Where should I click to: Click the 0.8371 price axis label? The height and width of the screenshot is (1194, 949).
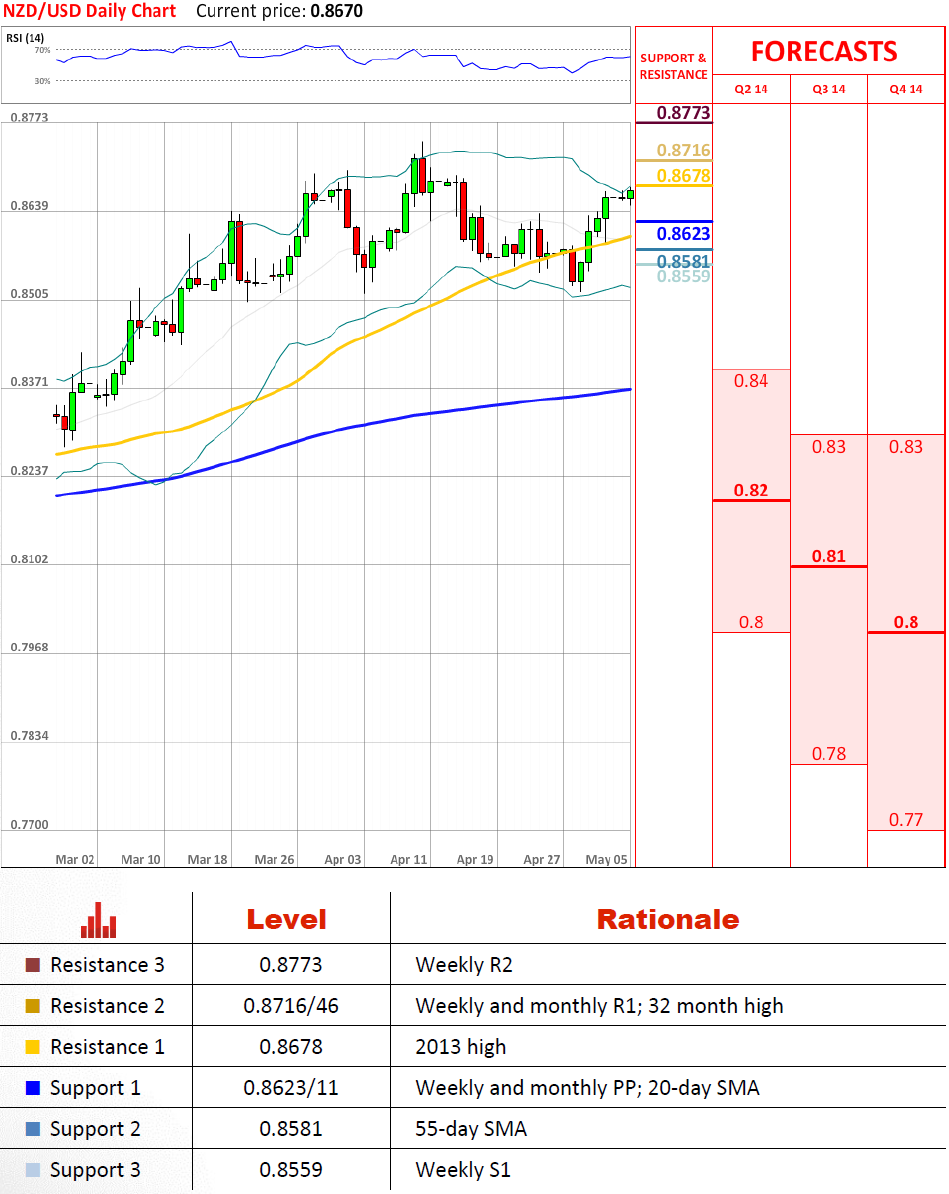click(x=30, y=382)
